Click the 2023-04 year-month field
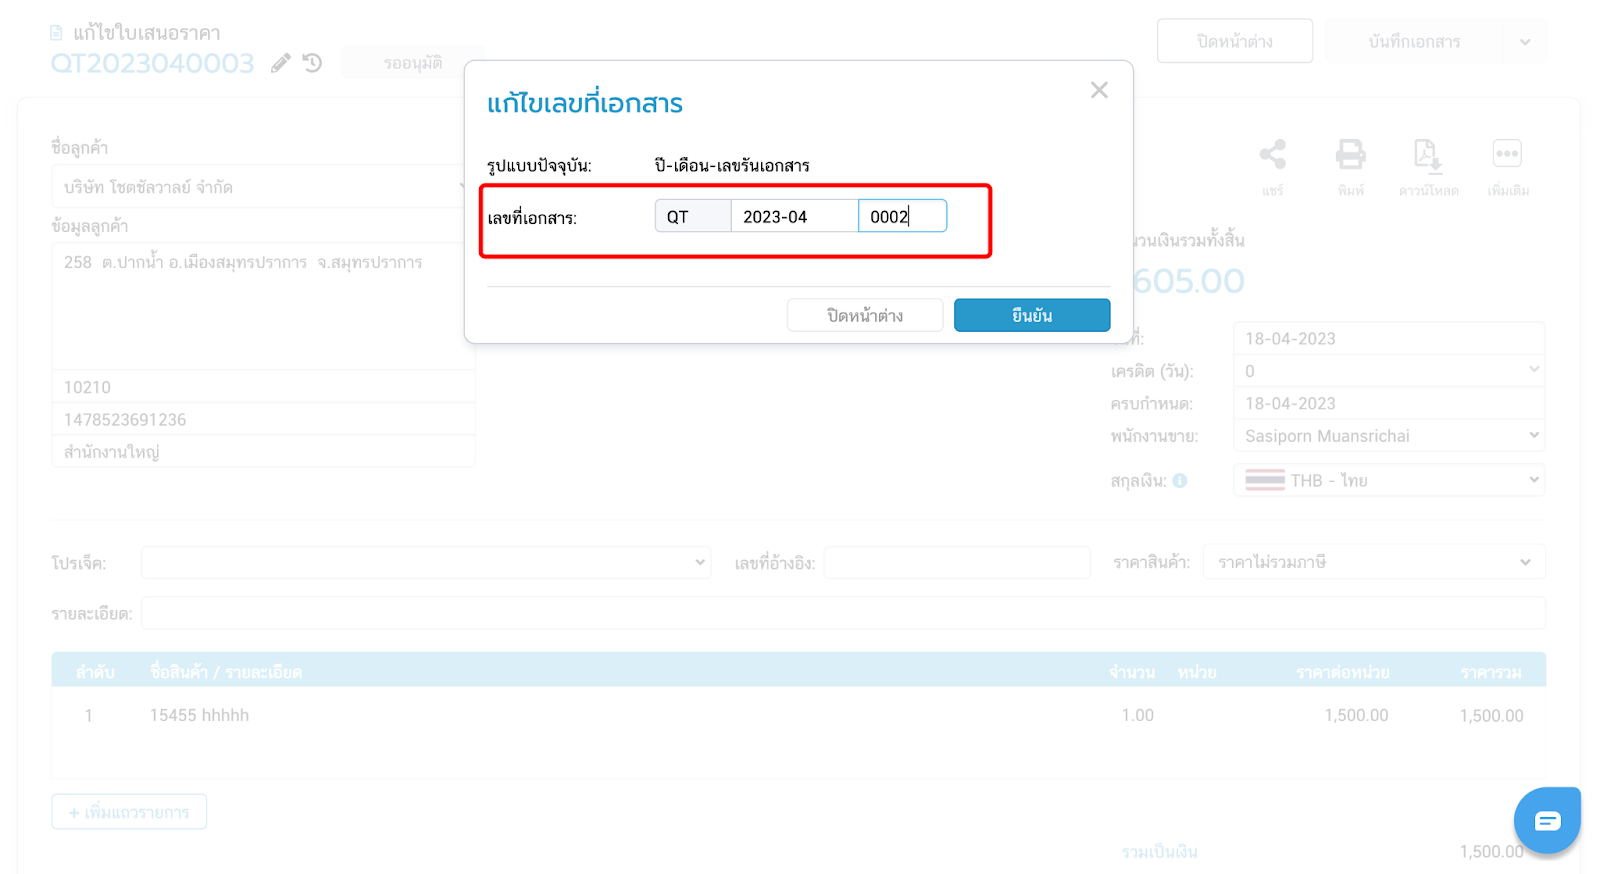The height and width of the screenshot is (874, 1600). [794, 217]
